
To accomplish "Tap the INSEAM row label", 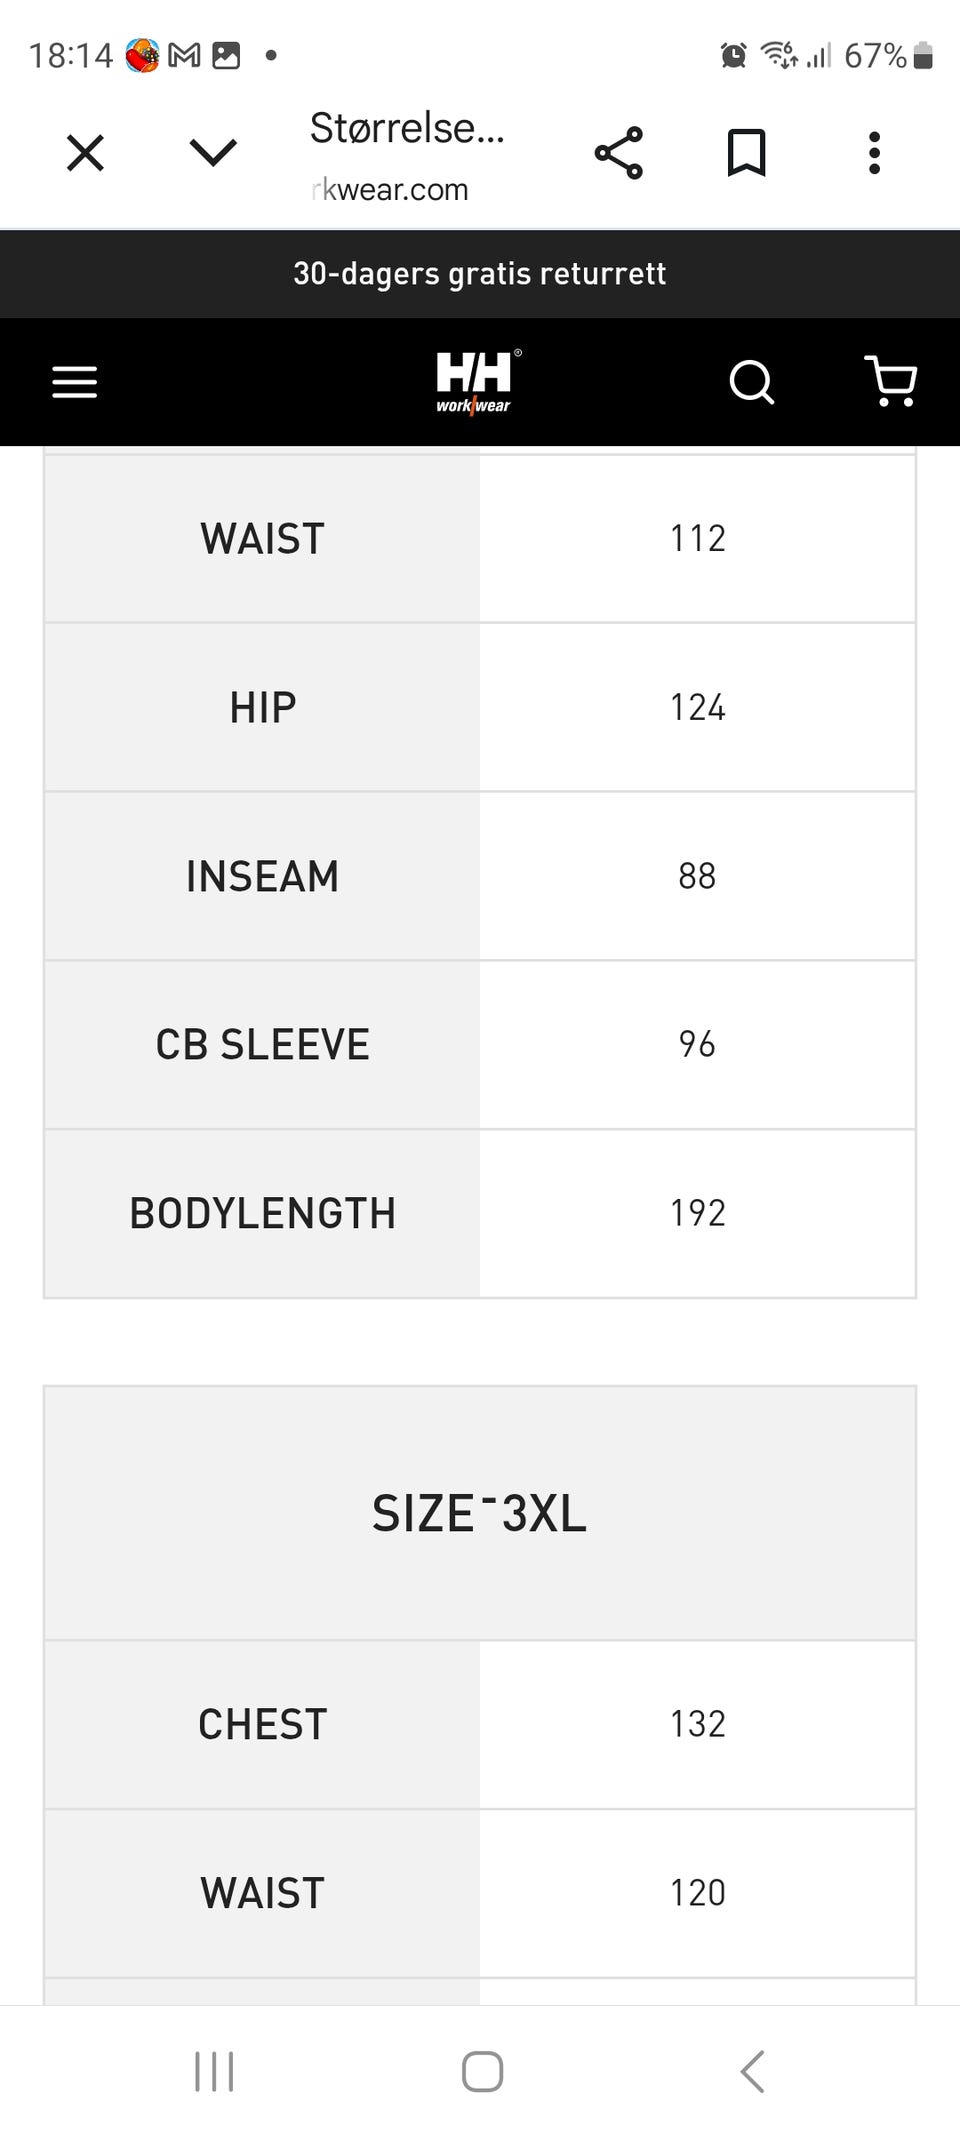I will tap(262, 876).
